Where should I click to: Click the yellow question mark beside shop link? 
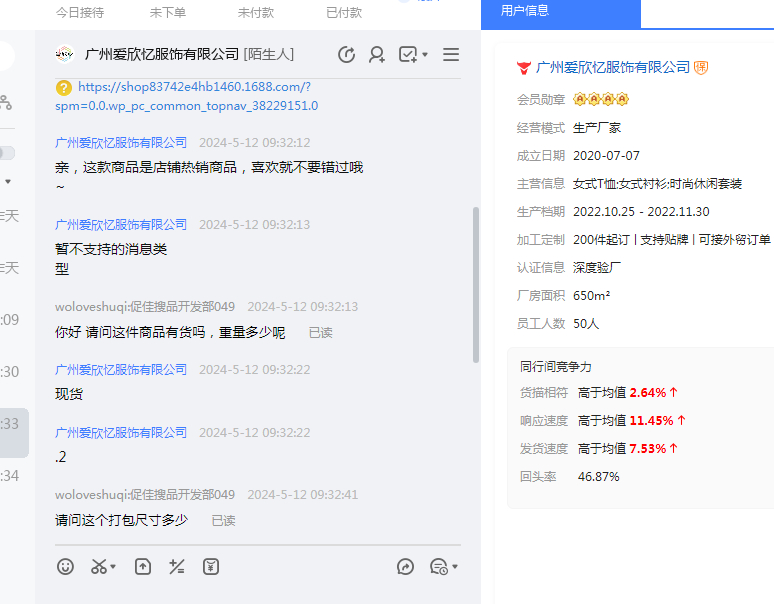(x=64, y=87)
